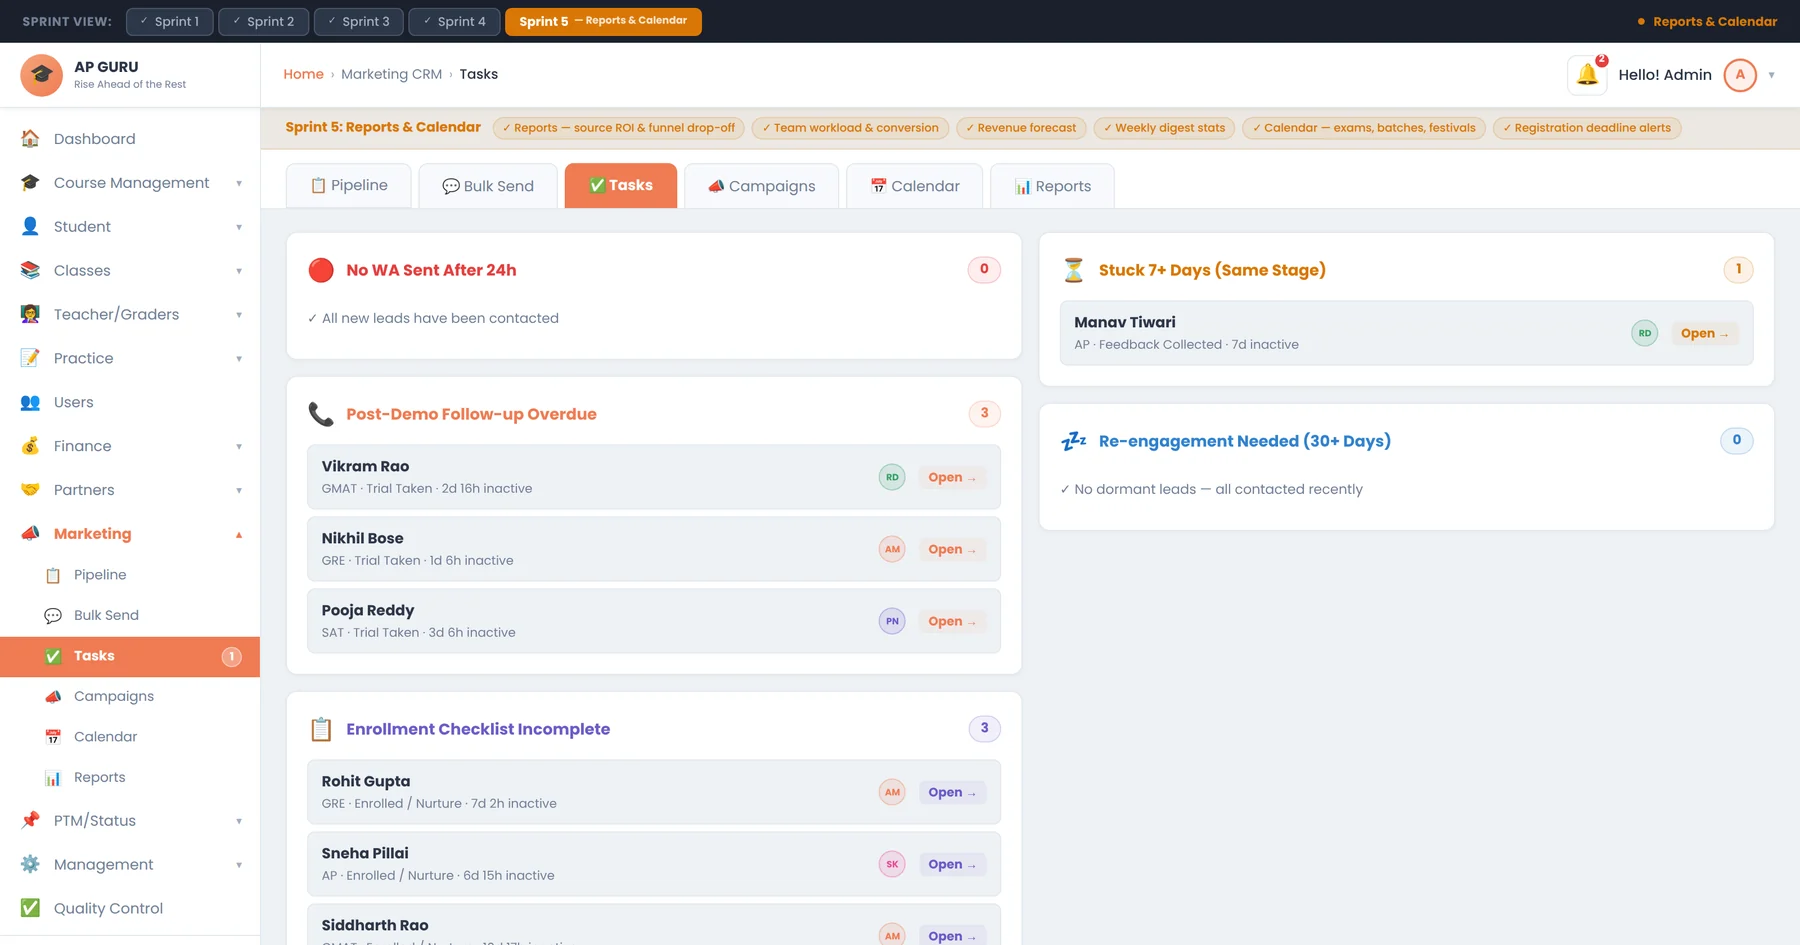The height and width of the screenshot is (945, 1800).
Task: Click the Student person icon
Action: pos(31,227)
